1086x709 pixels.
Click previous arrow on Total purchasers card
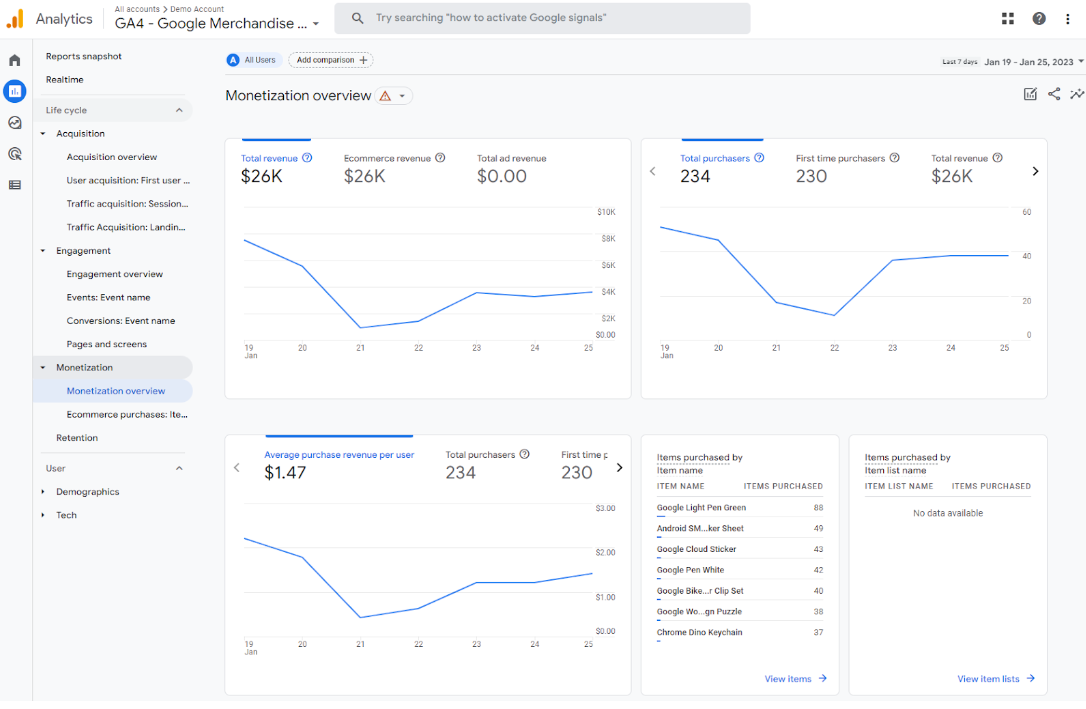click(652, 171)
